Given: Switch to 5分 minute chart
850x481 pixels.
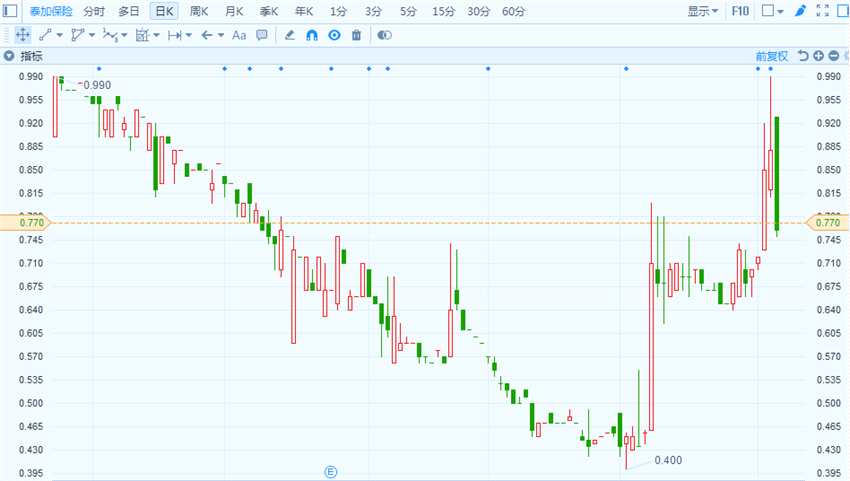Looking at the screenshot, I should (408, 11).
